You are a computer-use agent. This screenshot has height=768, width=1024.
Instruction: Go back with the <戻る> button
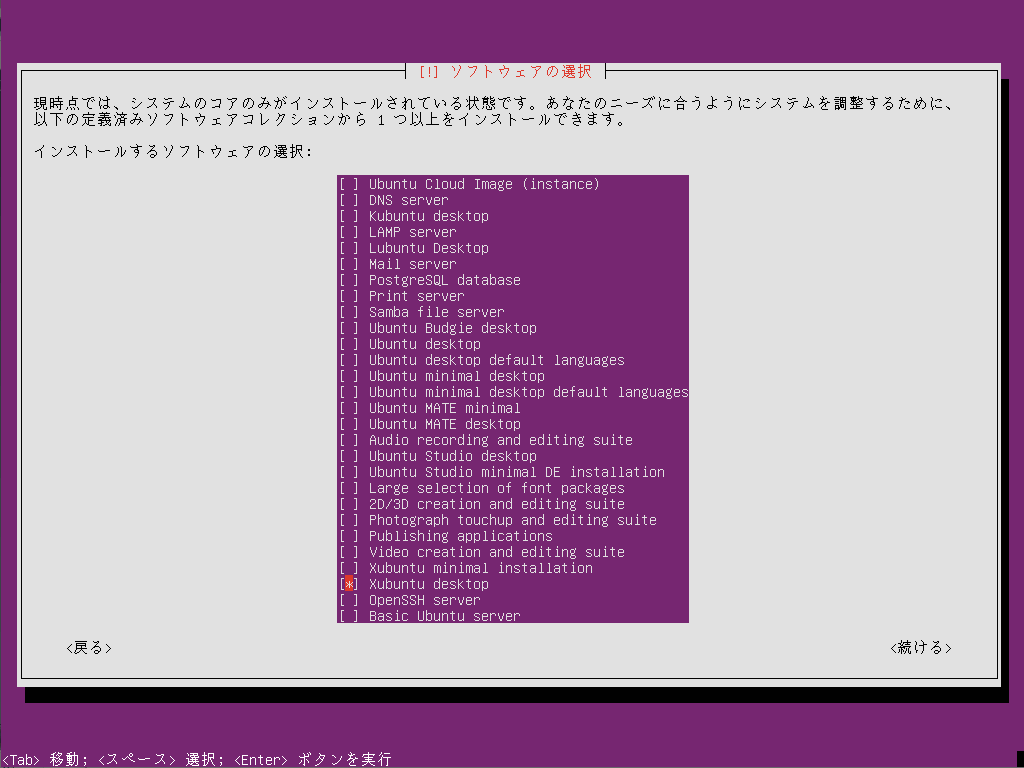(89, 648)
